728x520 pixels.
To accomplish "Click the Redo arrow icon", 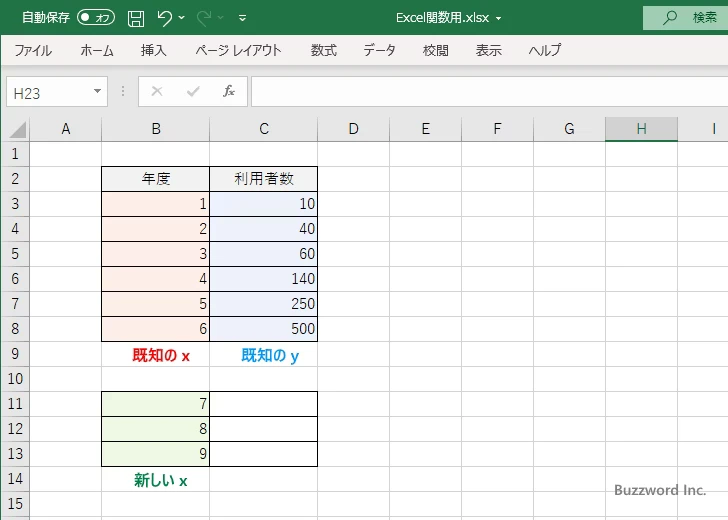I will [x=203, y=18].
